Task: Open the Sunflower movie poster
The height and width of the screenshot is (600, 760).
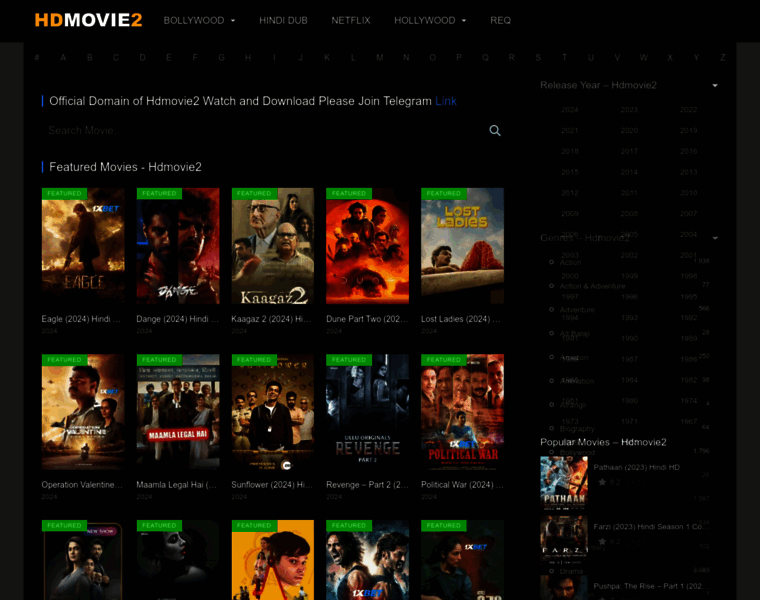Action: click(273, 412)
